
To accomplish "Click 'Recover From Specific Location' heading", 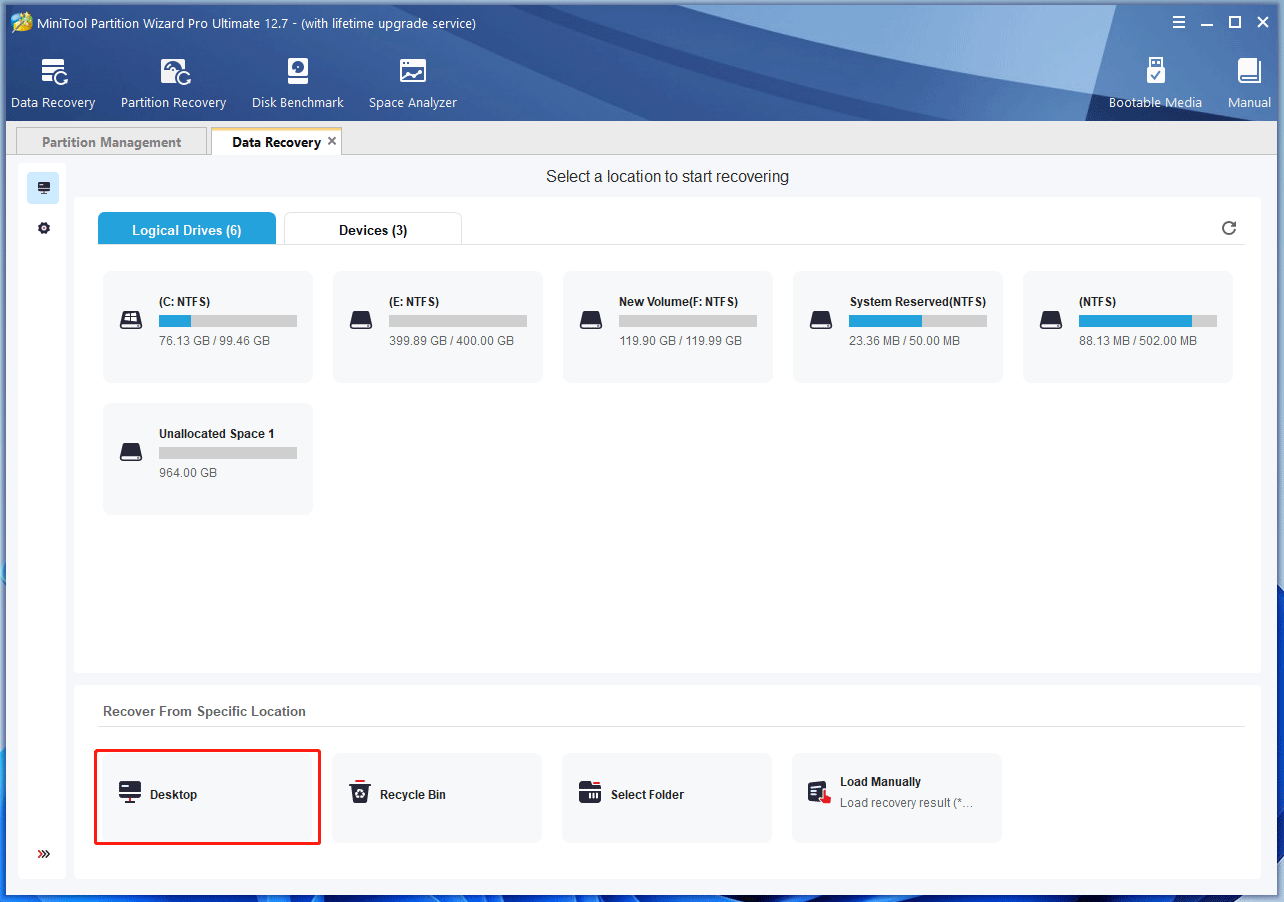I will coord(204,711).
